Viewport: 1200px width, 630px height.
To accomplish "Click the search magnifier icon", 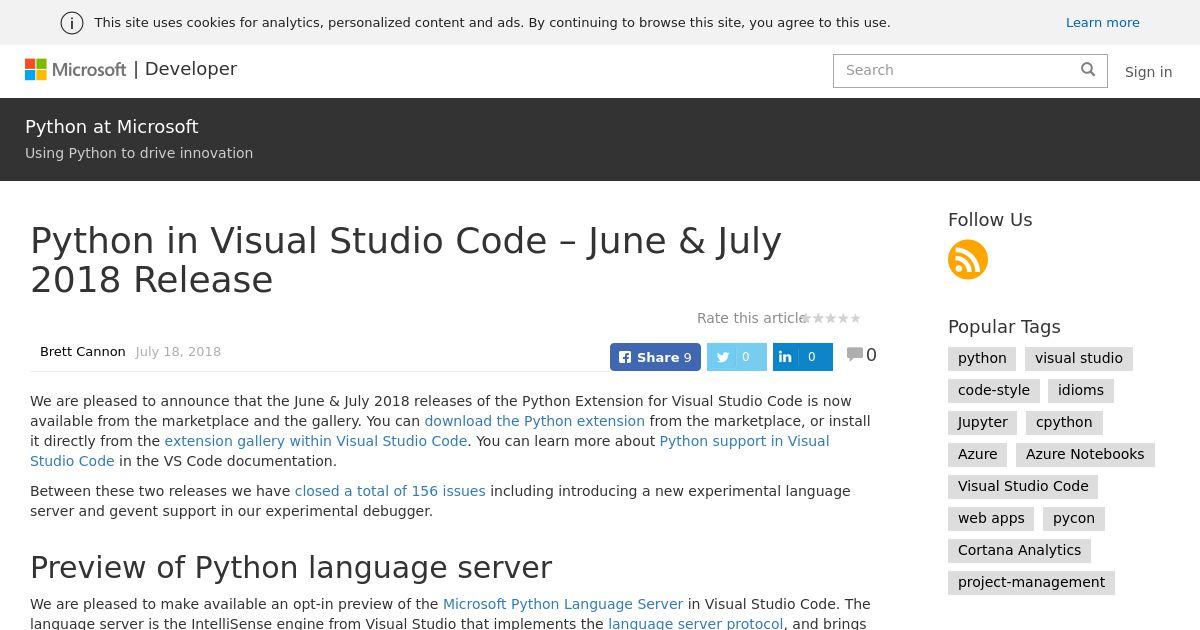I will [x=1088, y=69].
